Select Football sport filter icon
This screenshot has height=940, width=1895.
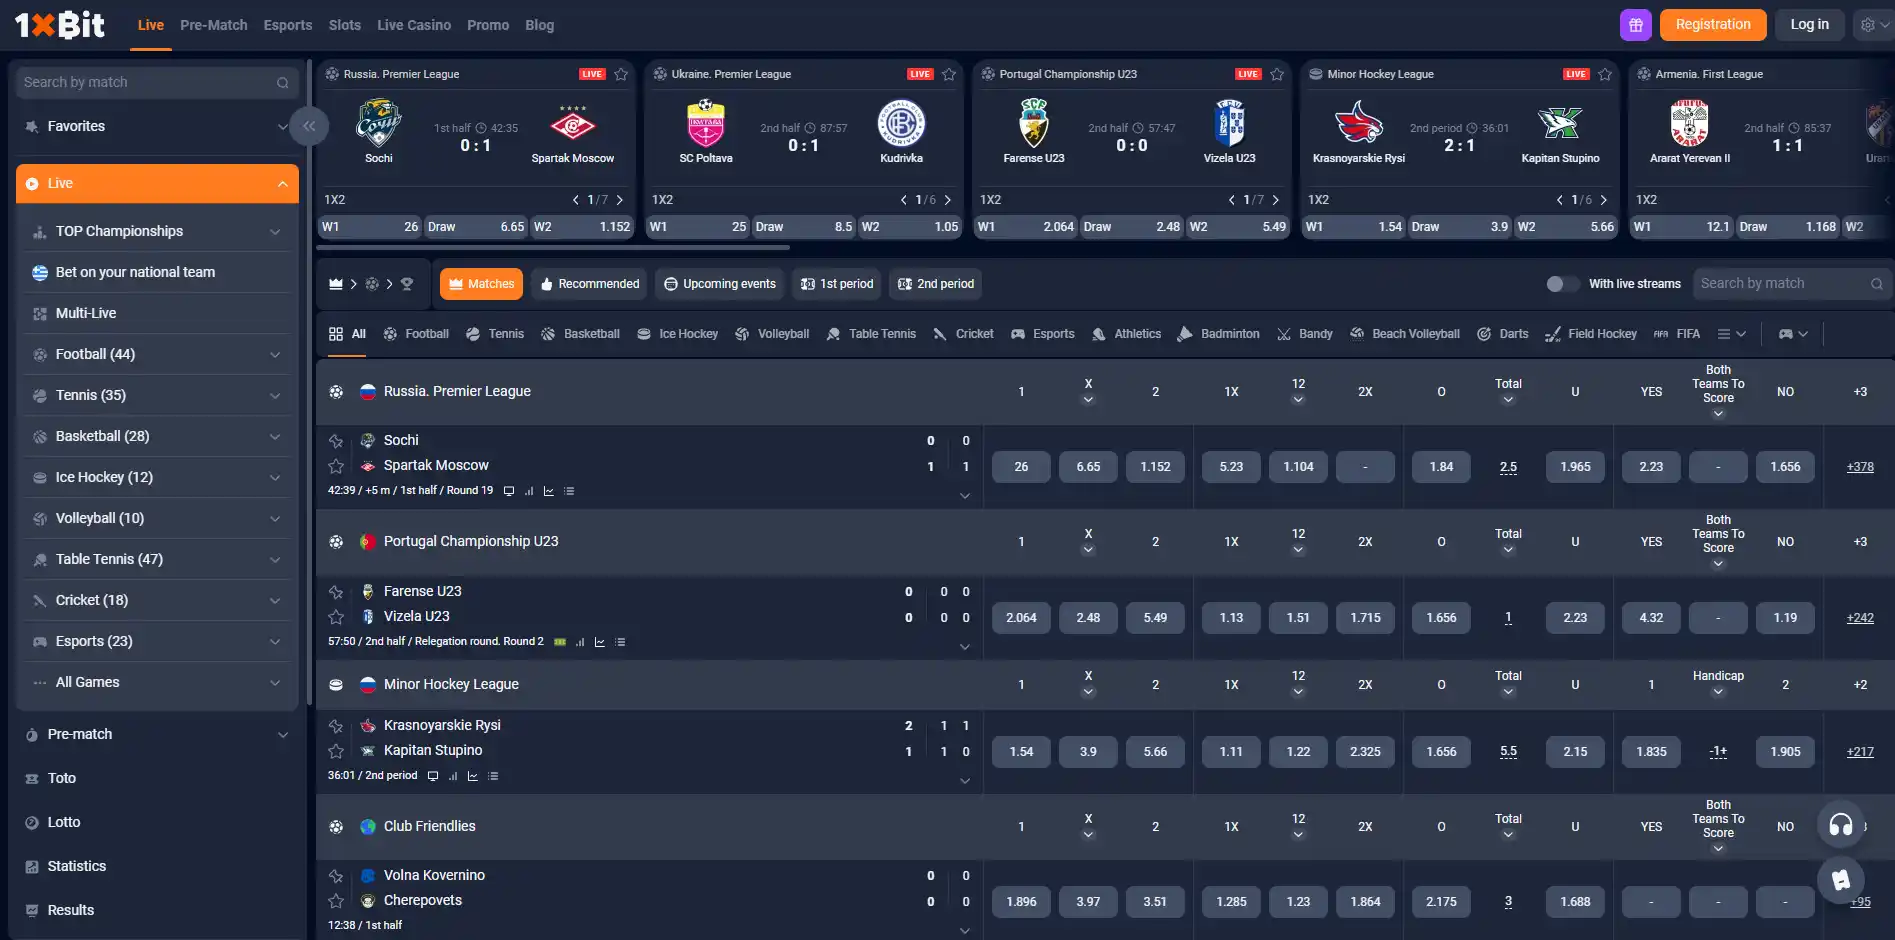[390, 334]
